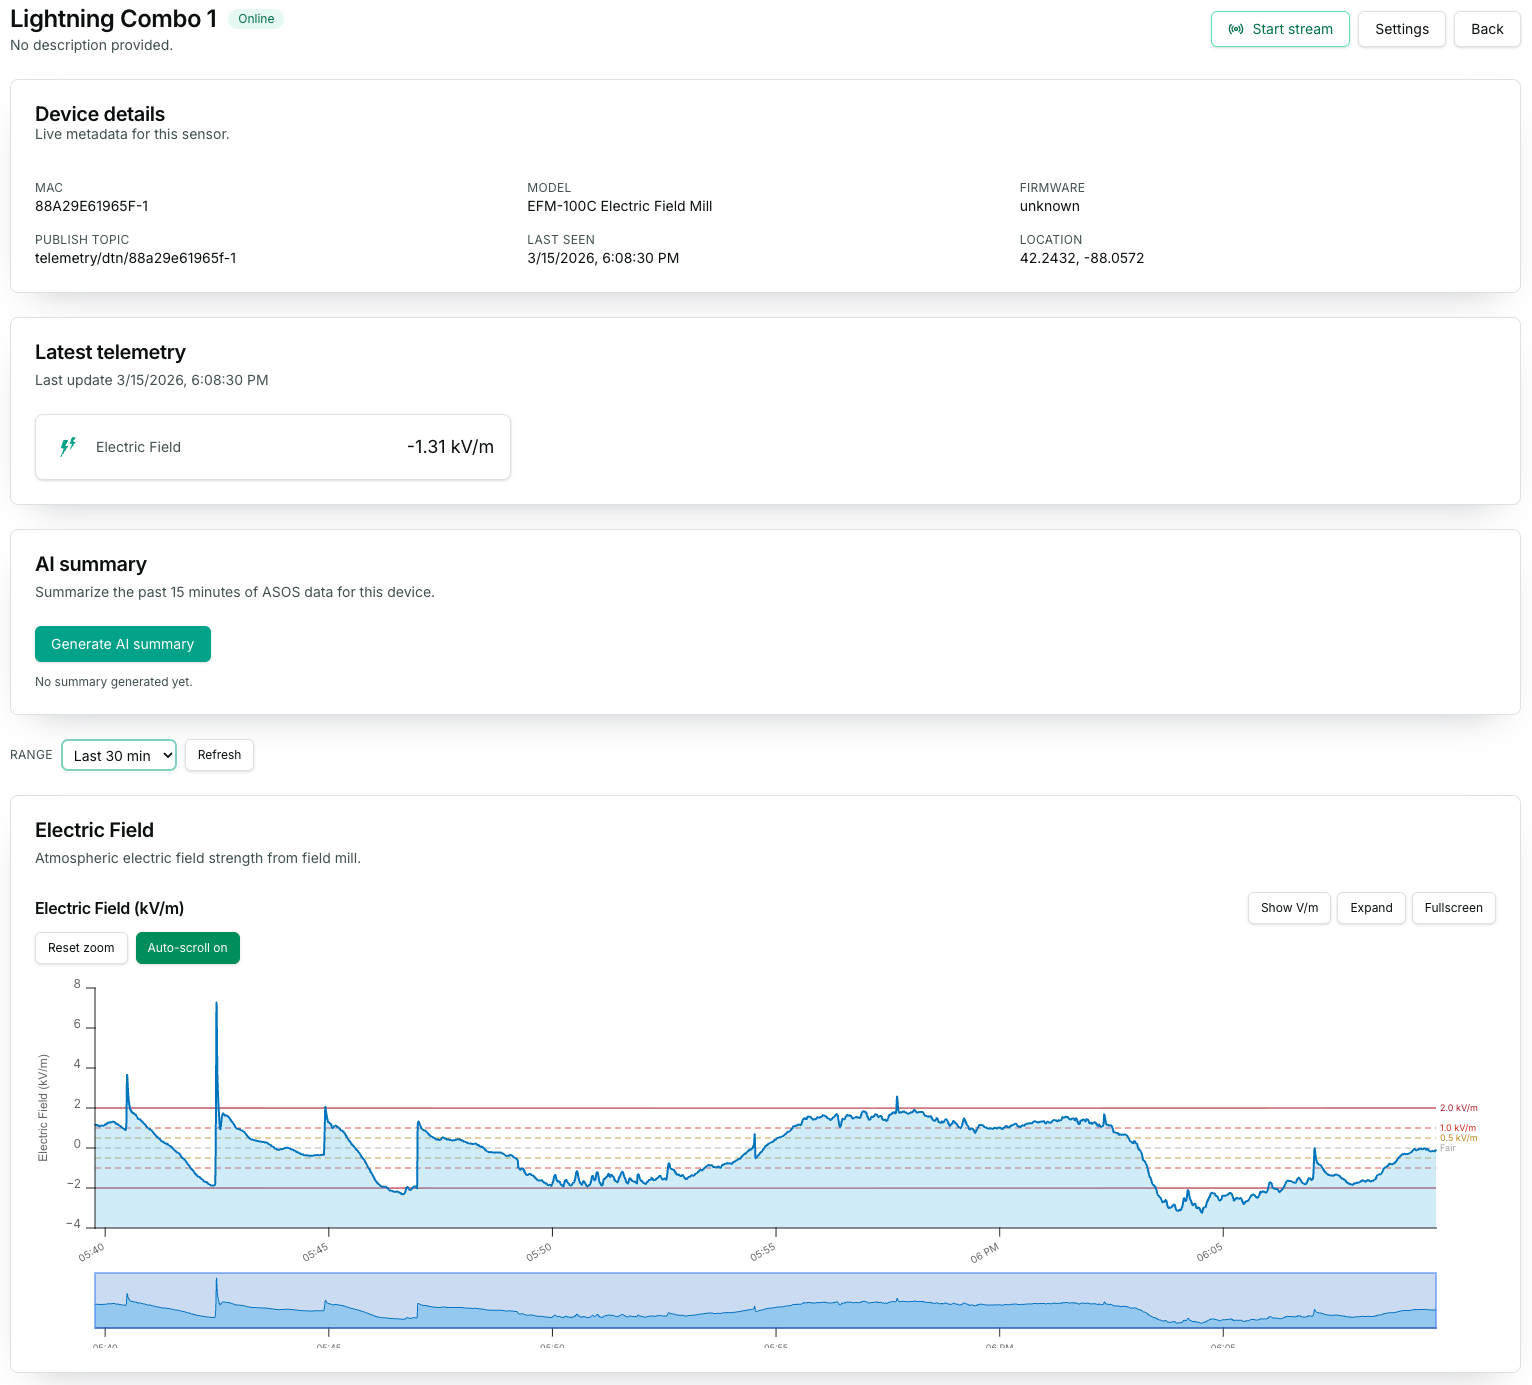
Task: Click the Electric Field (kV/m) chart heading
Action: [110, 908]
